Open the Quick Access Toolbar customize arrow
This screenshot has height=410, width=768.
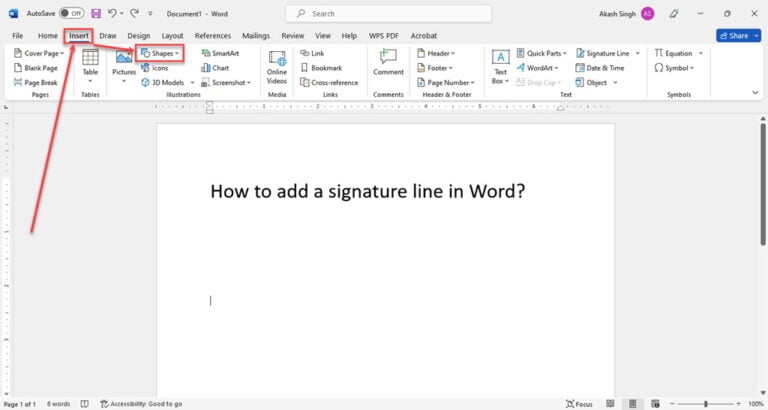[x=150, y=14]
